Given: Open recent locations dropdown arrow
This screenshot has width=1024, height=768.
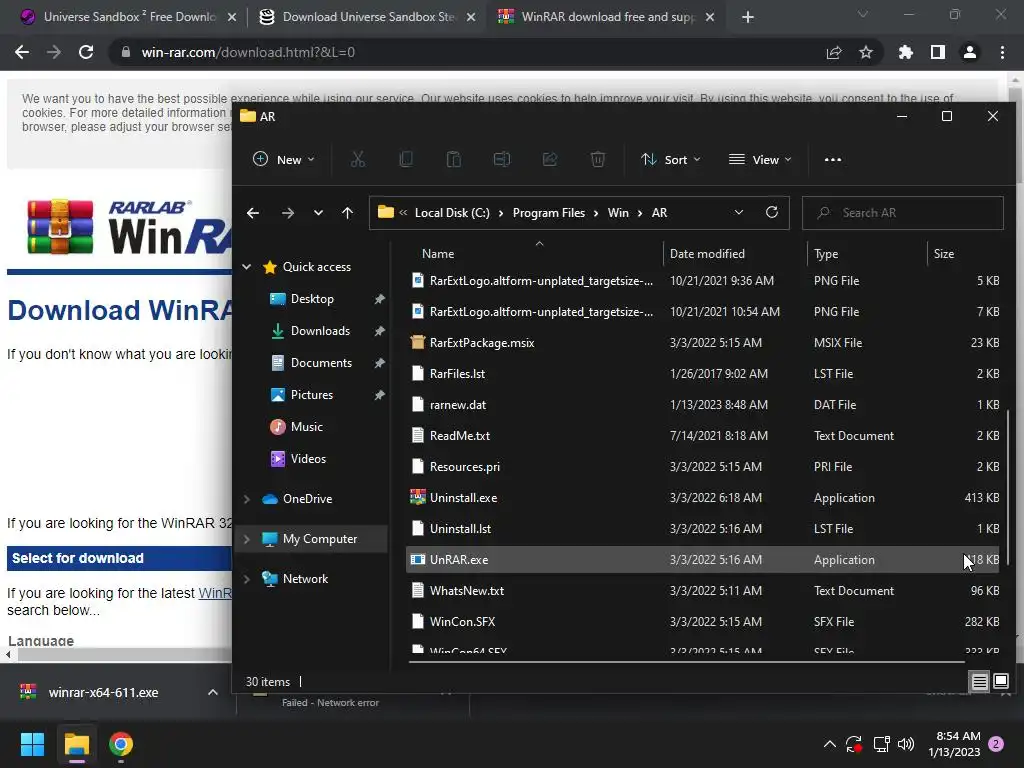Looking at the screenshot, I should 318,213.
